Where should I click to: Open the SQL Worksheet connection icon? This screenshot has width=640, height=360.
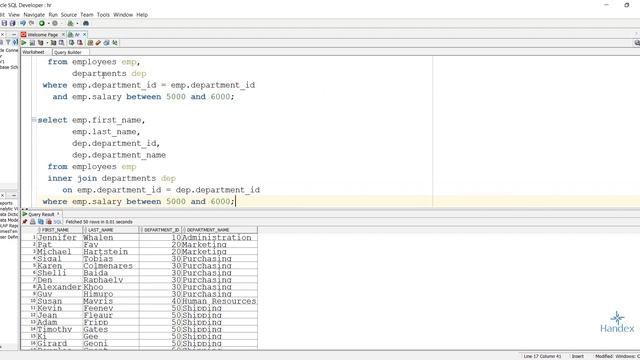(x=71, y=23)
